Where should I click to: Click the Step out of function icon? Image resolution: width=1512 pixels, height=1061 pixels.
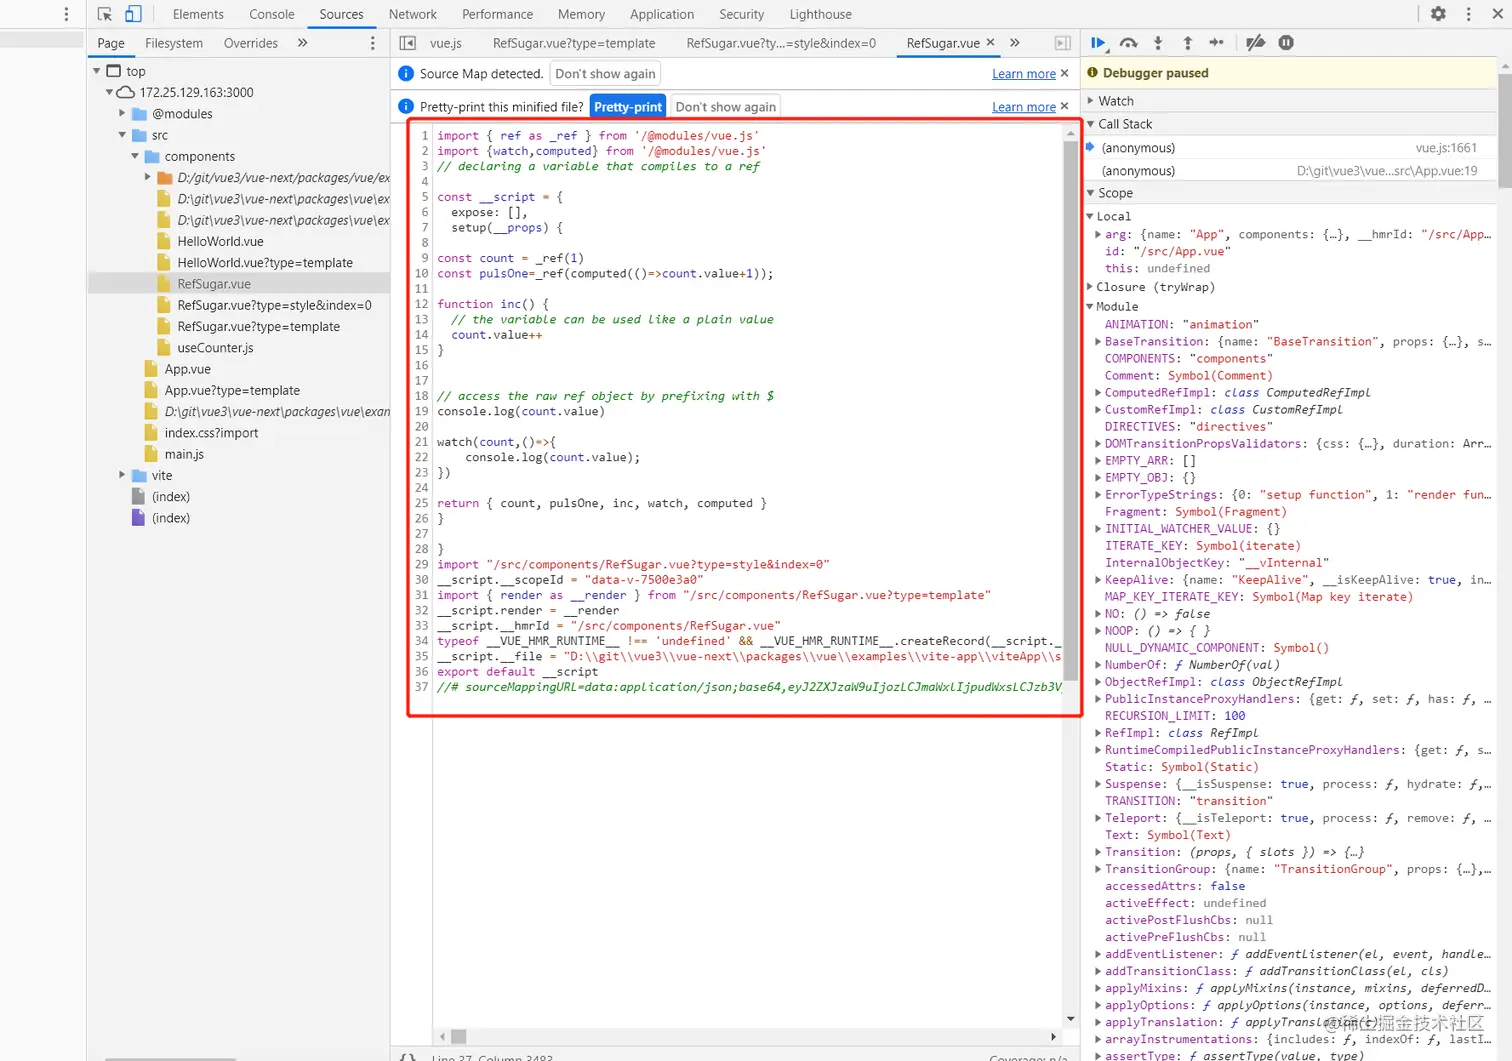click(1187, 43)
